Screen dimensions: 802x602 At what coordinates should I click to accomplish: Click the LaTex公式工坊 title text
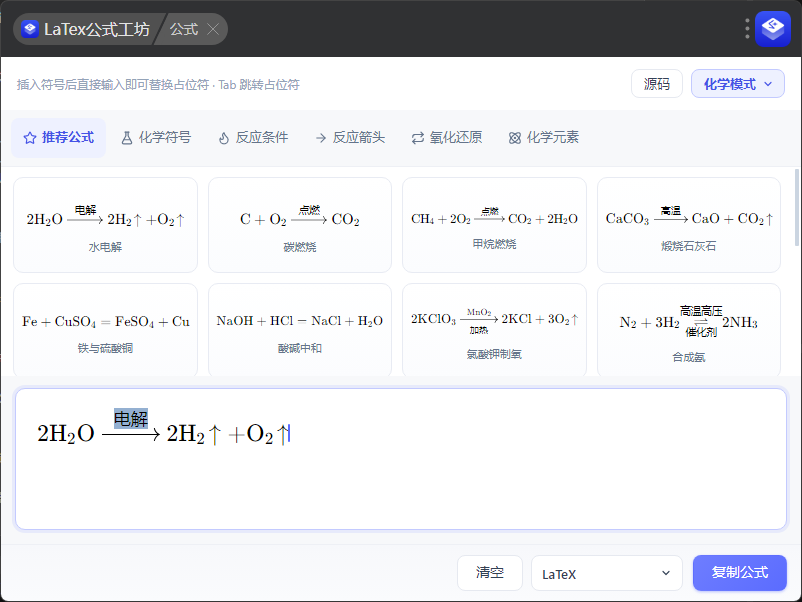97,29
